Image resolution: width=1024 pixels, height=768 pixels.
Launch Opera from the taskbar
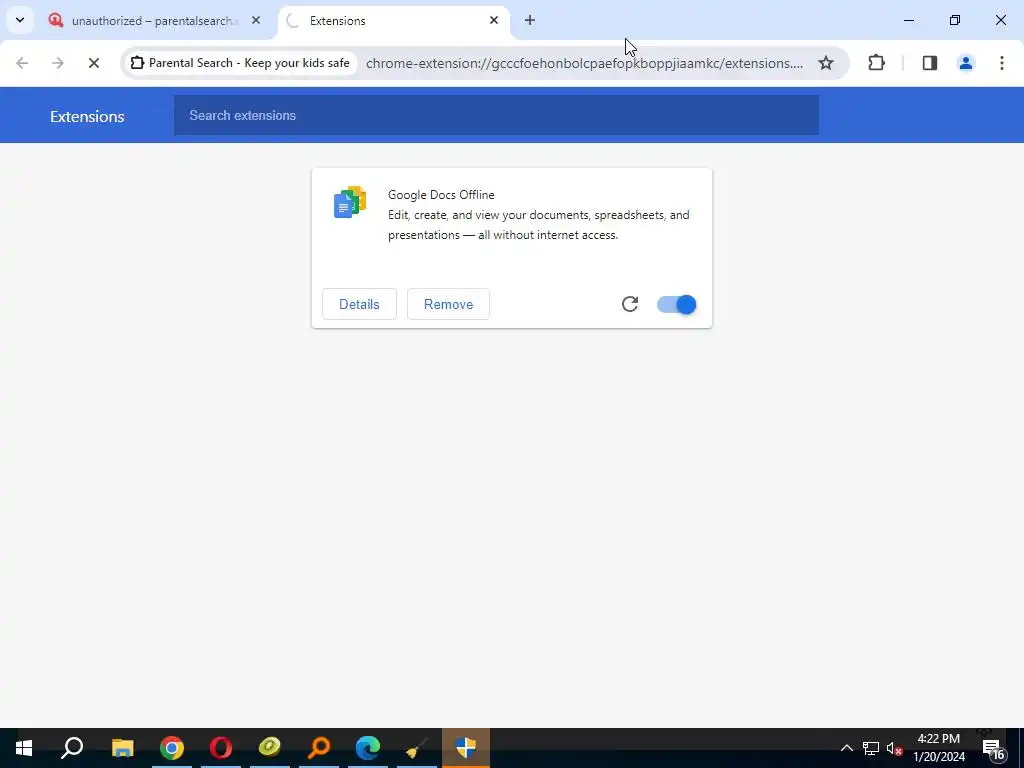click(x=221, y=748)
